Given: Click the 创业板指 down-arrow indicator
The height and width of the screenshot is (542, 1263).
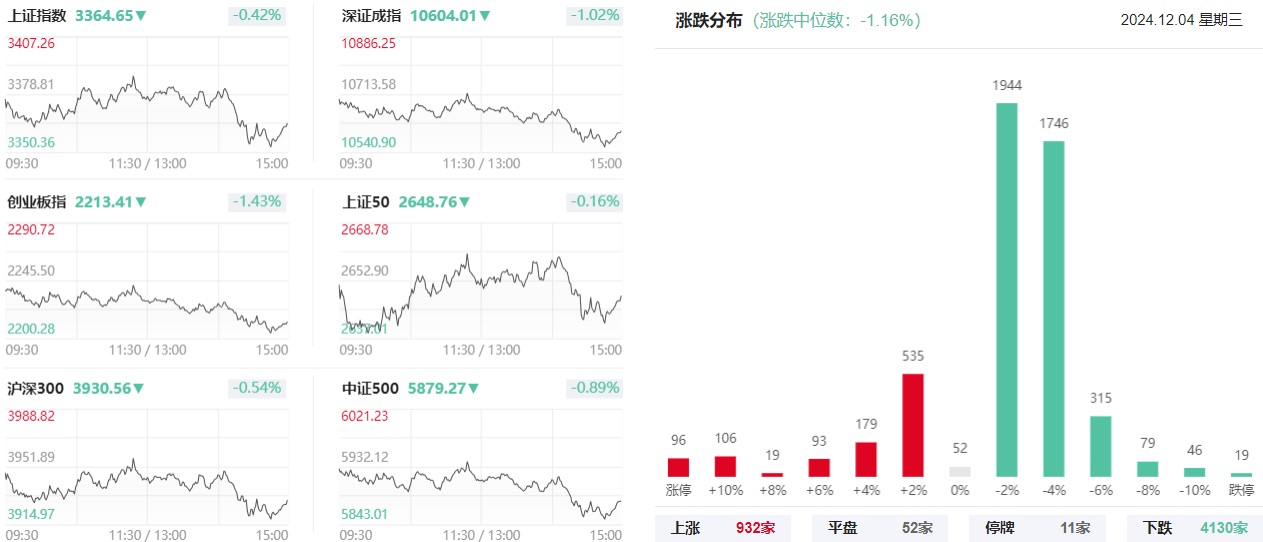Looking at the screenshot, I should pyautogui.click(x=141, y=202).
